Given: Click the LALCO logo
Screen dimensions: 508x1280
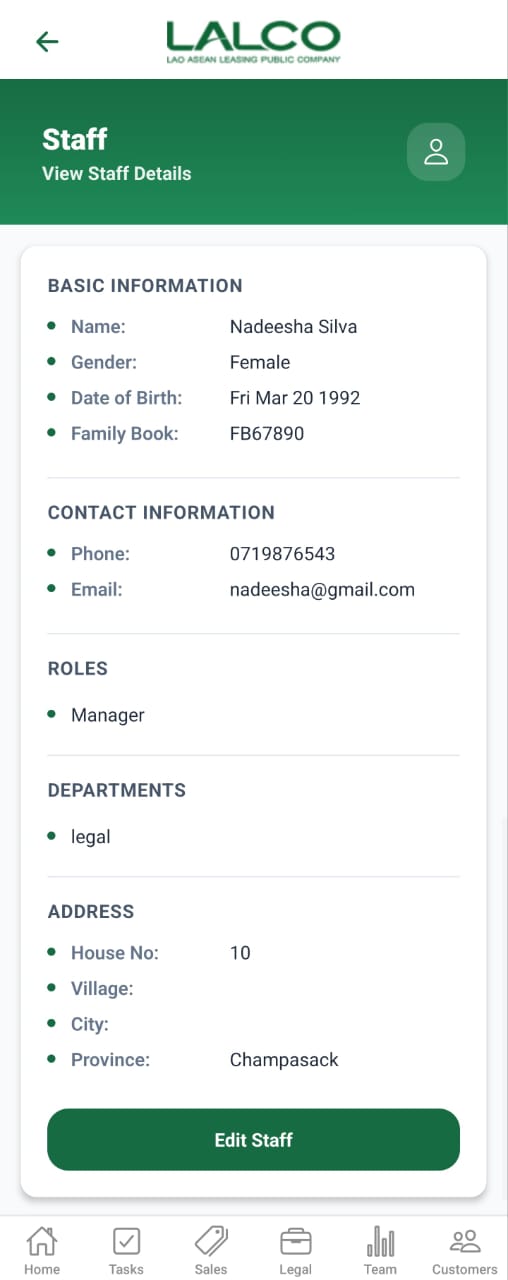Looking at the screenshot, I should (253, 41).
